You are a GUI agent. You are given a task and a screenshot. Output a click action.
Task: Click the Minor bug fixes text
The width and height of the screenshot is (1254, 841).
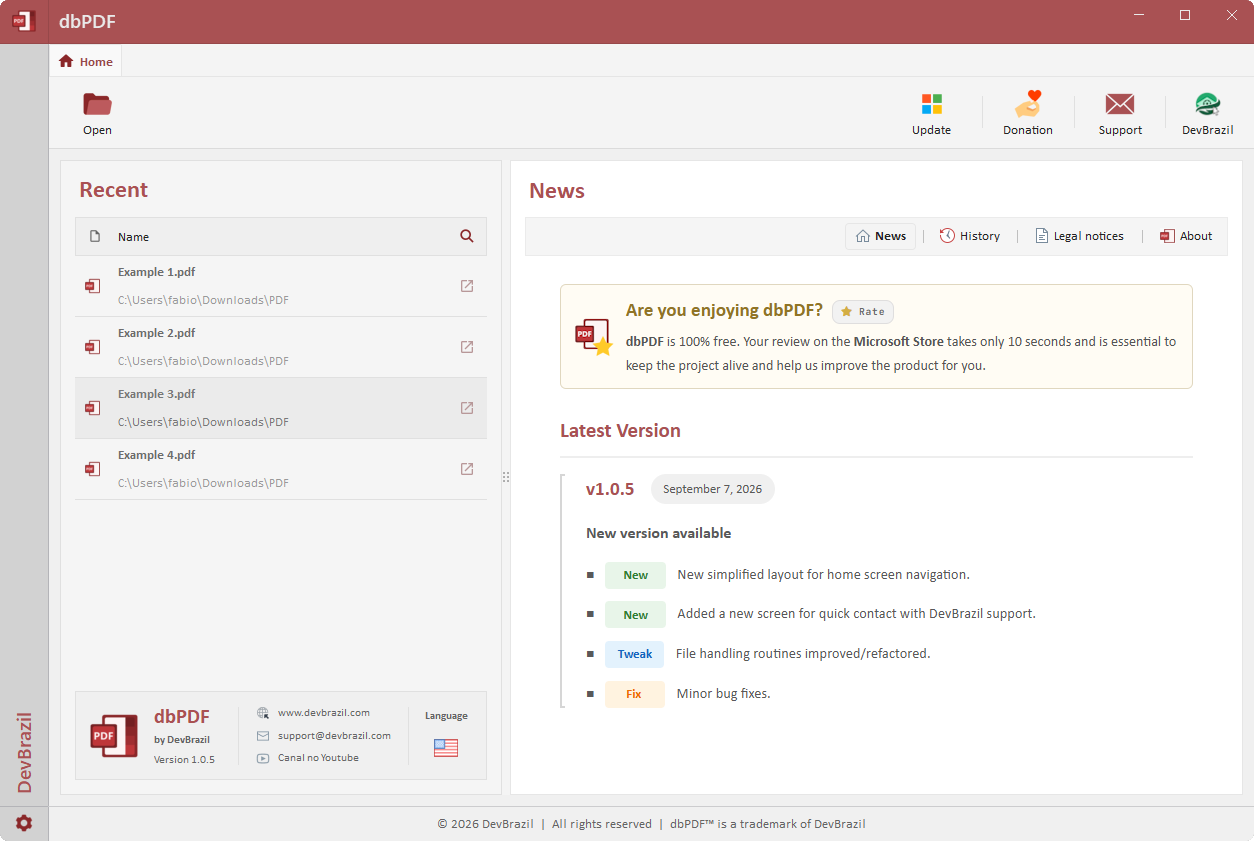[723, 693]
